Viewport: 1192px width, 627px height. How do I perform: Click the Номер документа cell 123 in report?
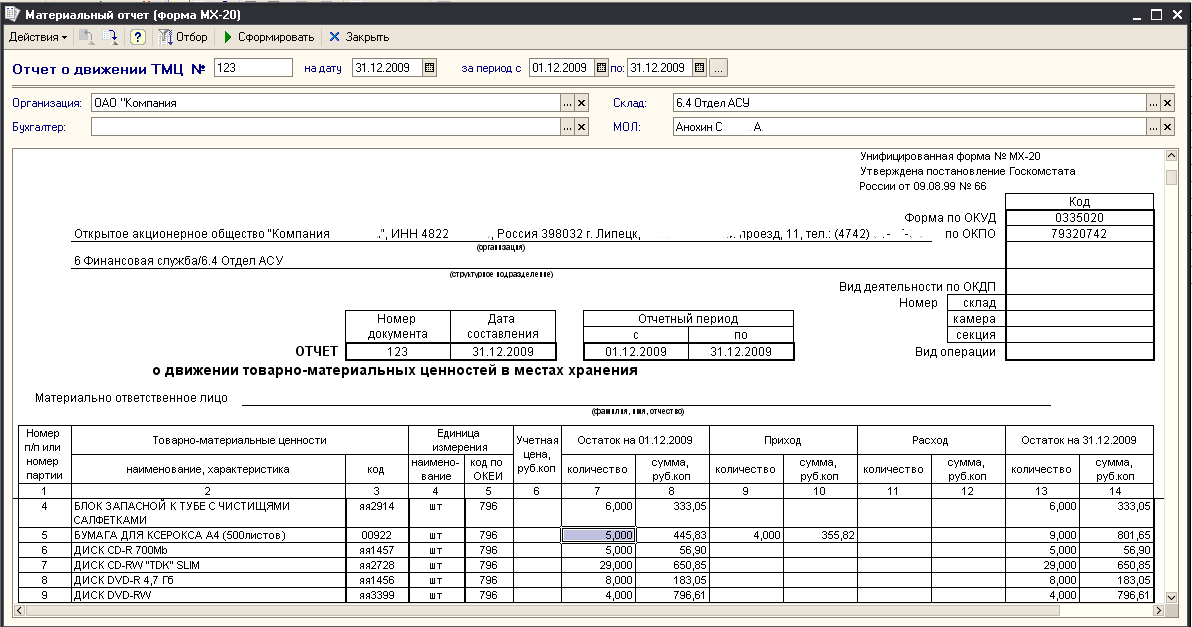(398, 352)
